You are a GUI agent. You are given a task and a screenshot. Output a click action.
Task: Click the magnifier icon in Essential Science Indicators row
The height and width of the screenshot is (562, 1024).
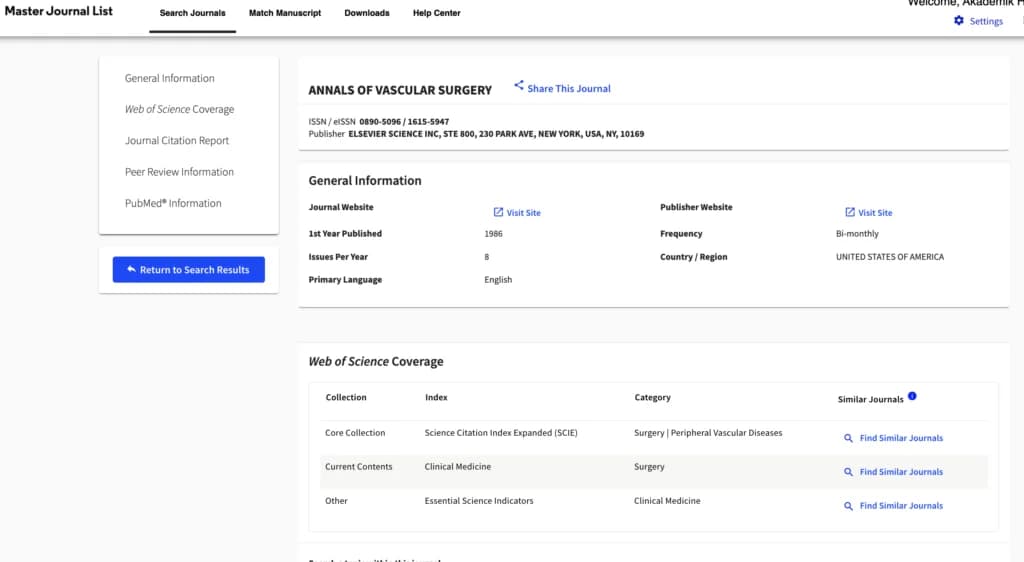[x=848, y=506]
